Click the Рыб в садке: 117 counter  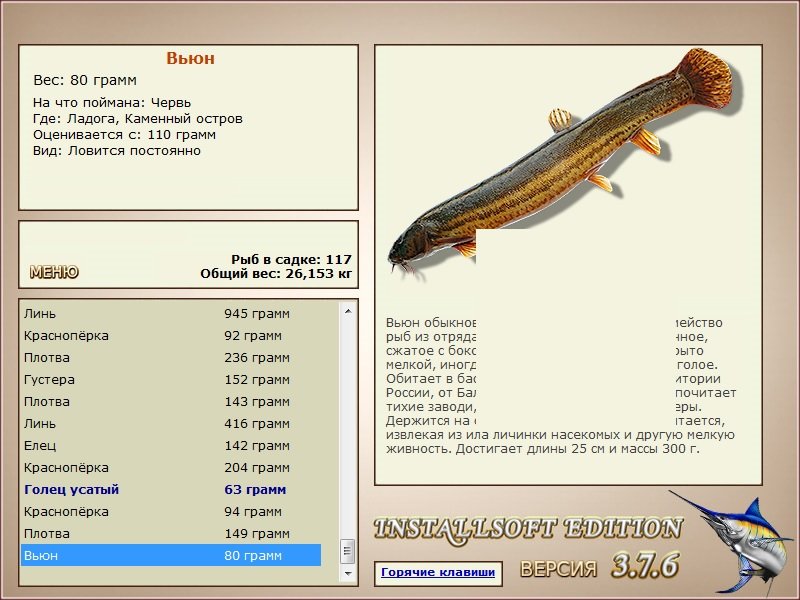pyautogui.click(x=291, y=259)
